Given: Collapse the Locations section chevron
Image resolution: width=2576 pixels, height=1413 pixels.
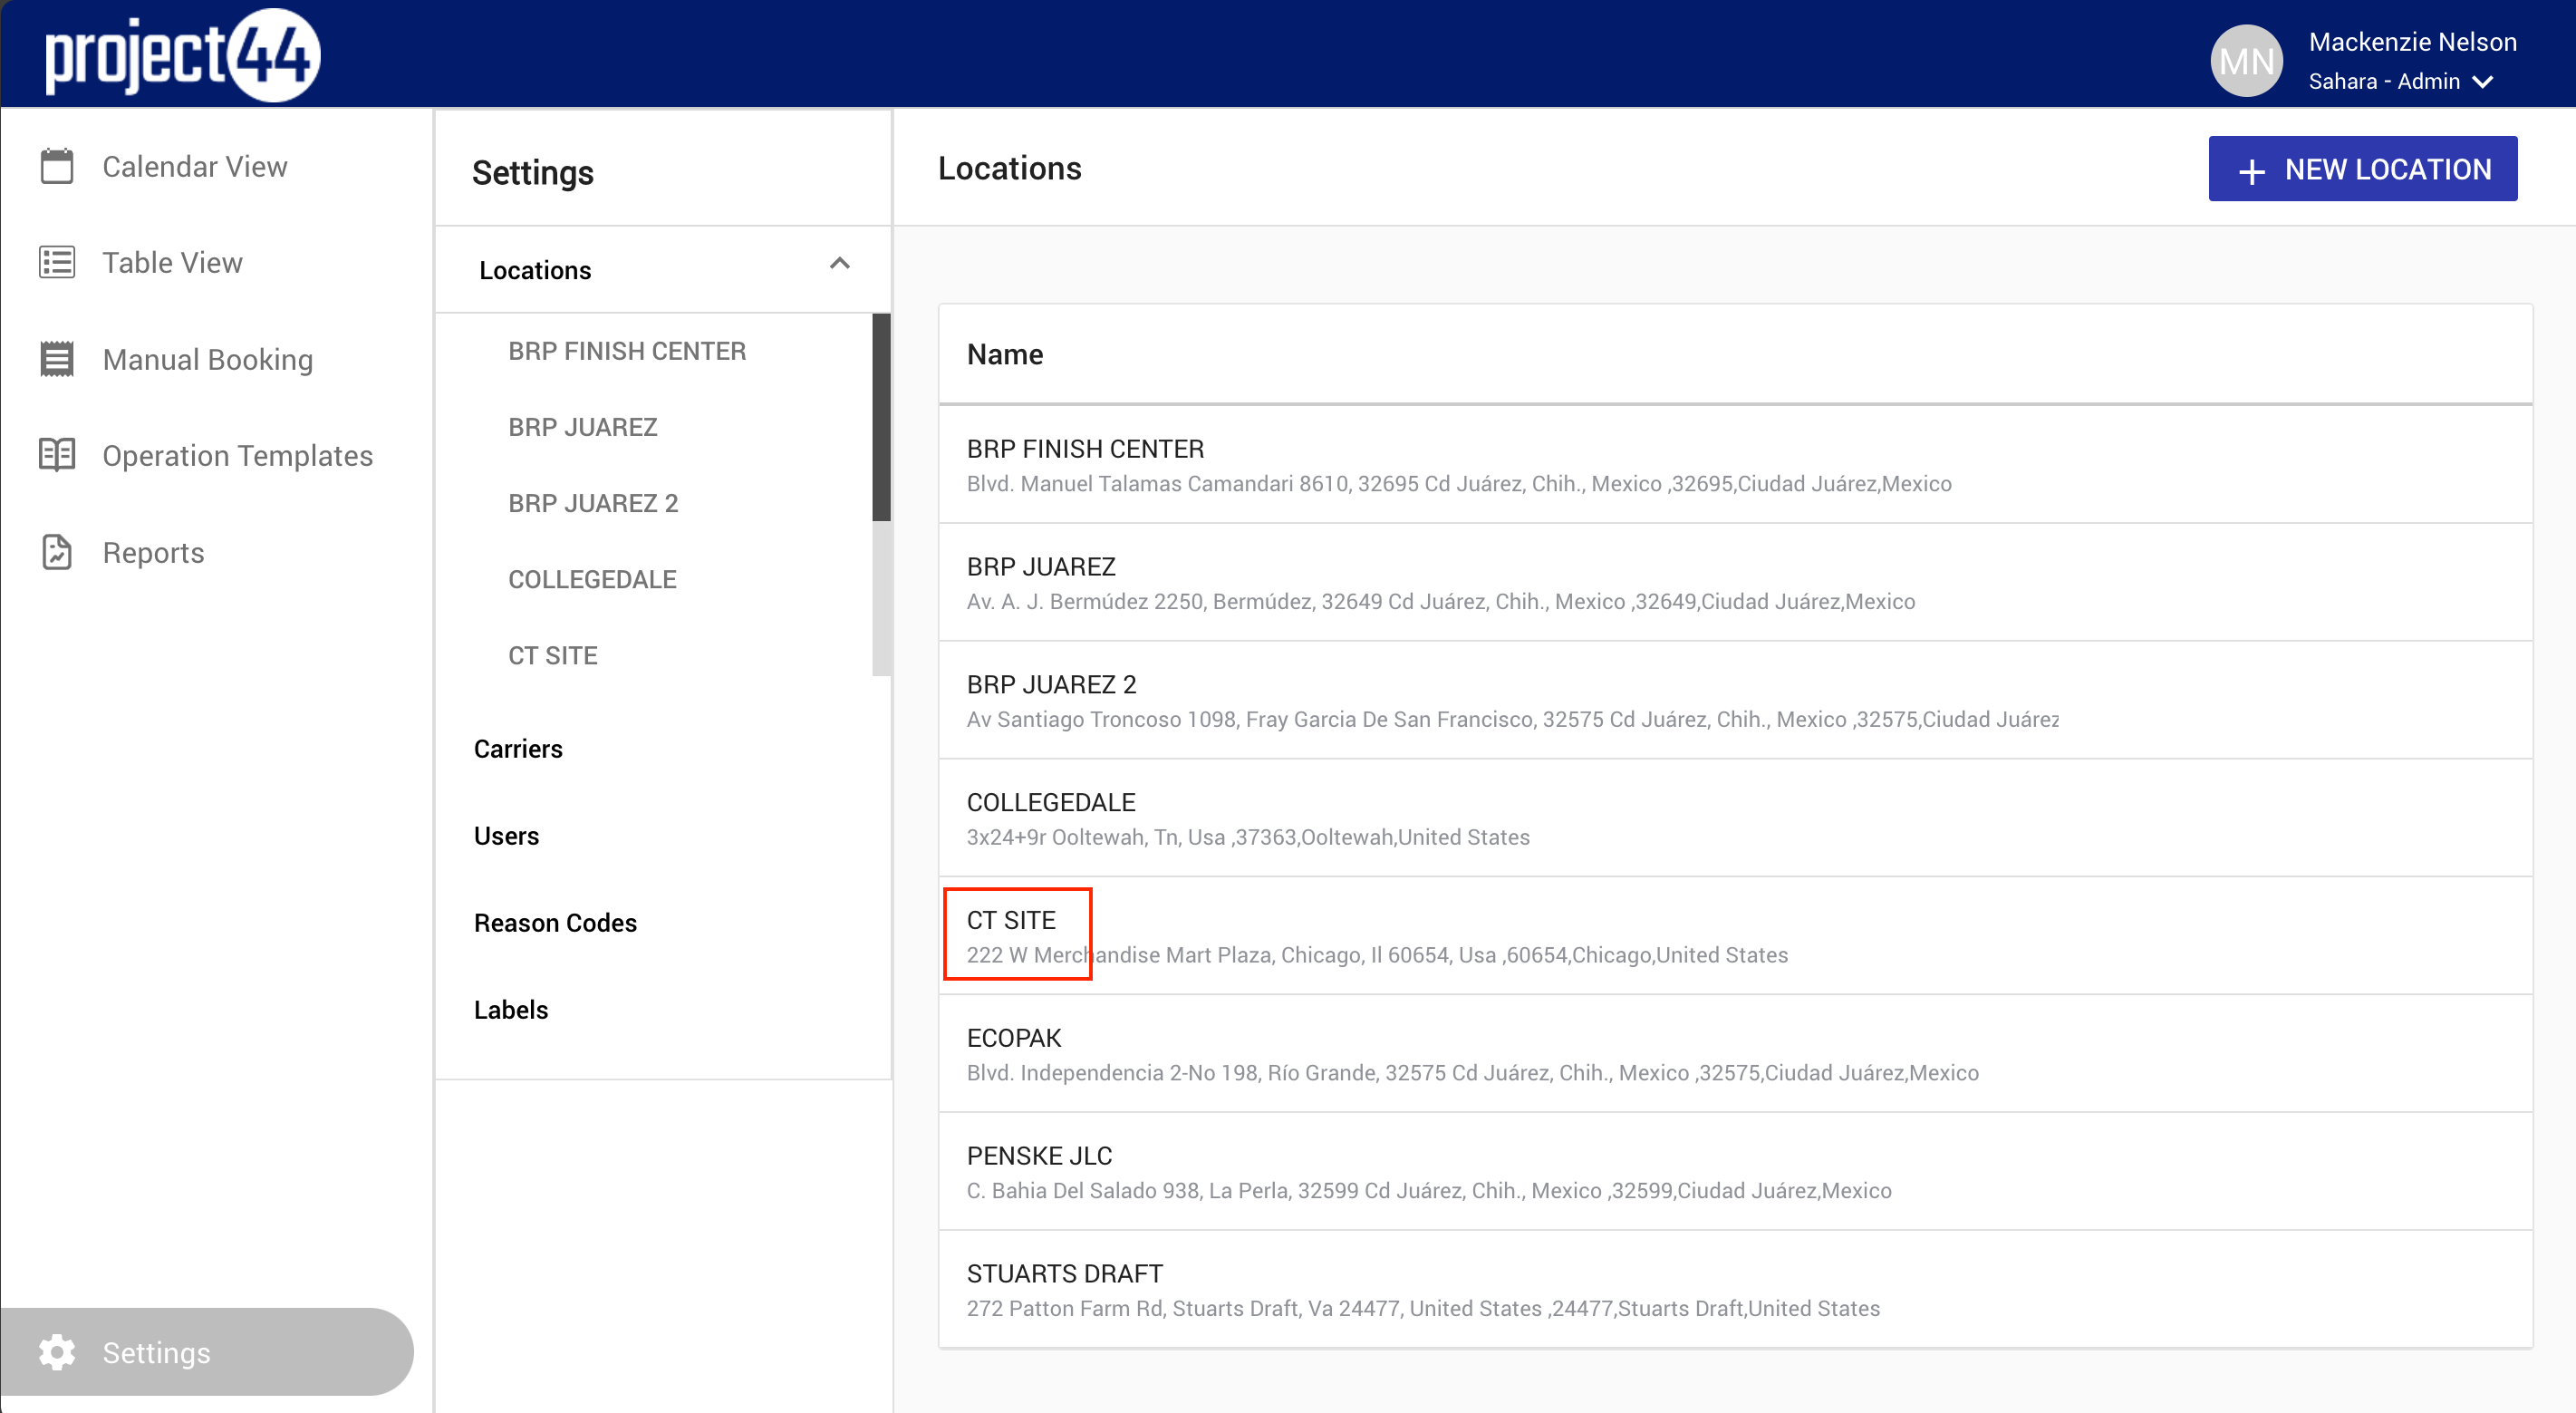Looking at the screenshot, I should click(x=839, y=263).
